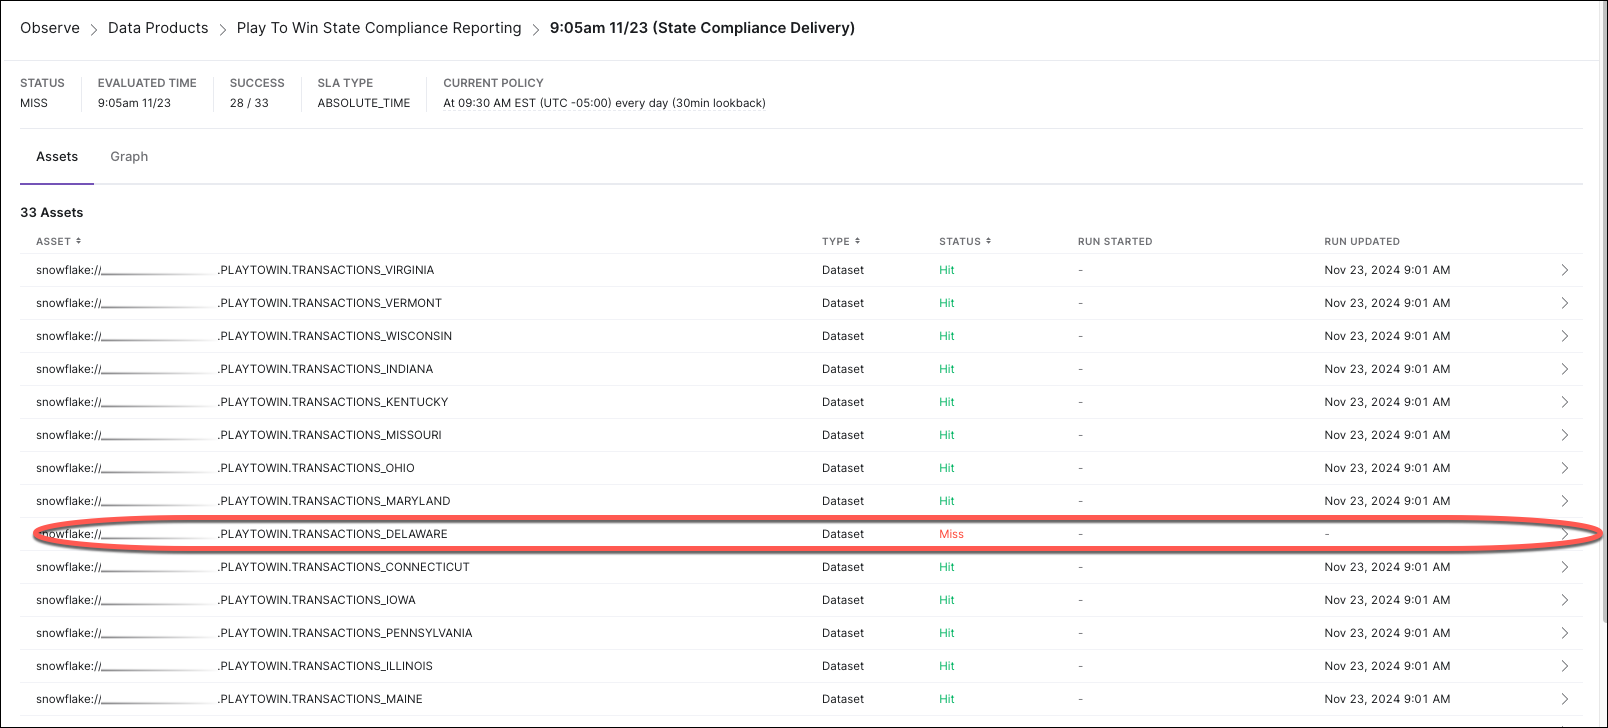Sort the table by Type column

click(840, 241)
